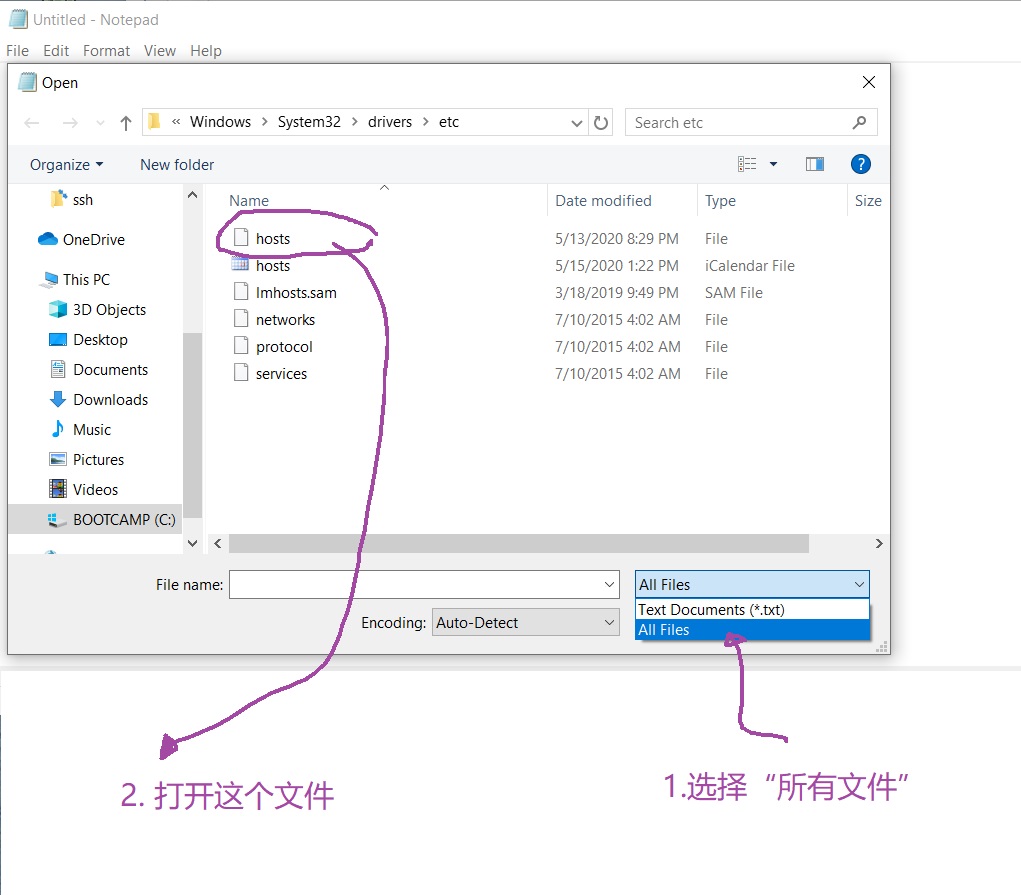Click the Change your view icon
Screen dimensions: 1021x895
click(747, 165)
